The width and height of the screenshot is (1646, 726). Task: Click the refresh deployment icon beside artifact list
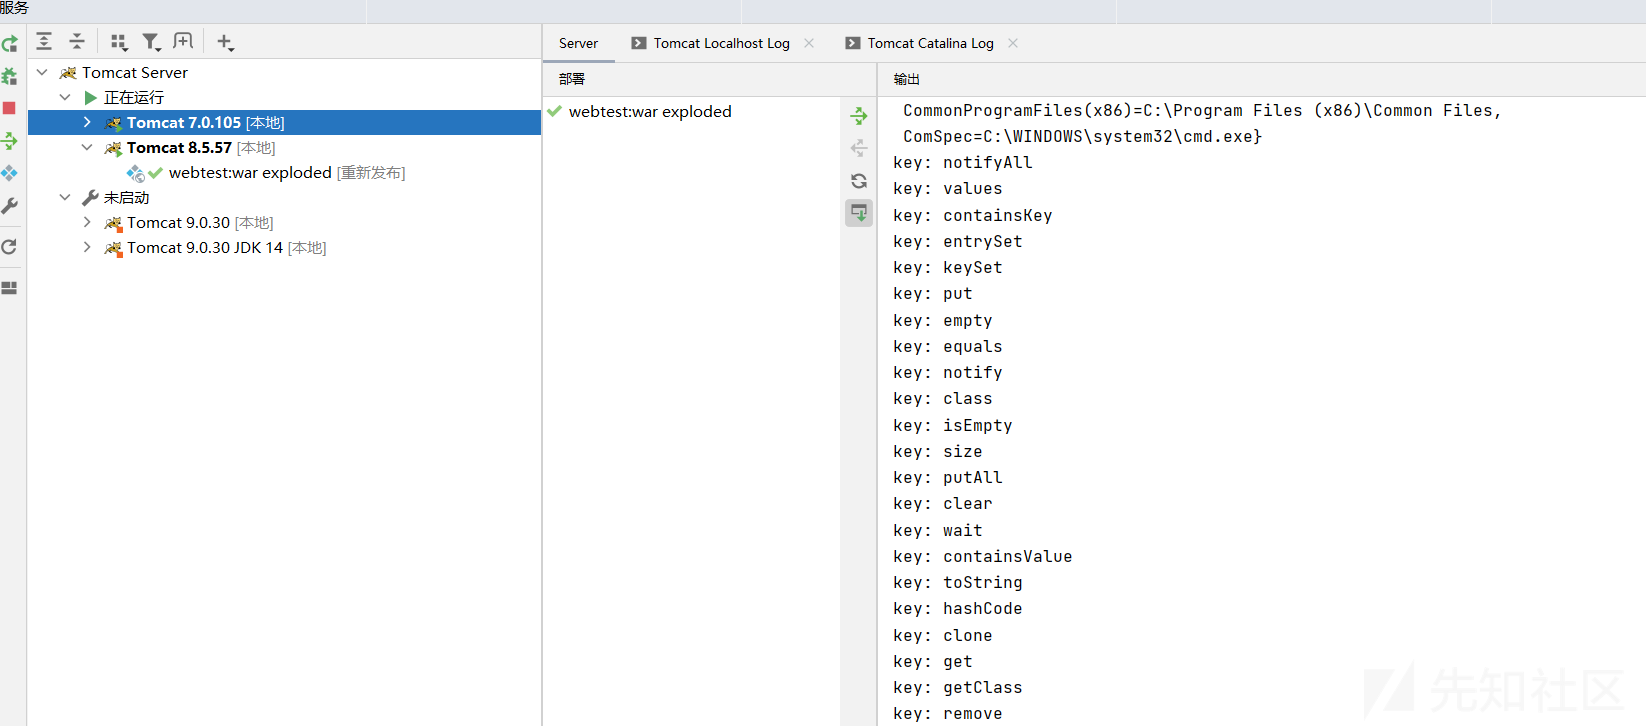click(859, 181)
